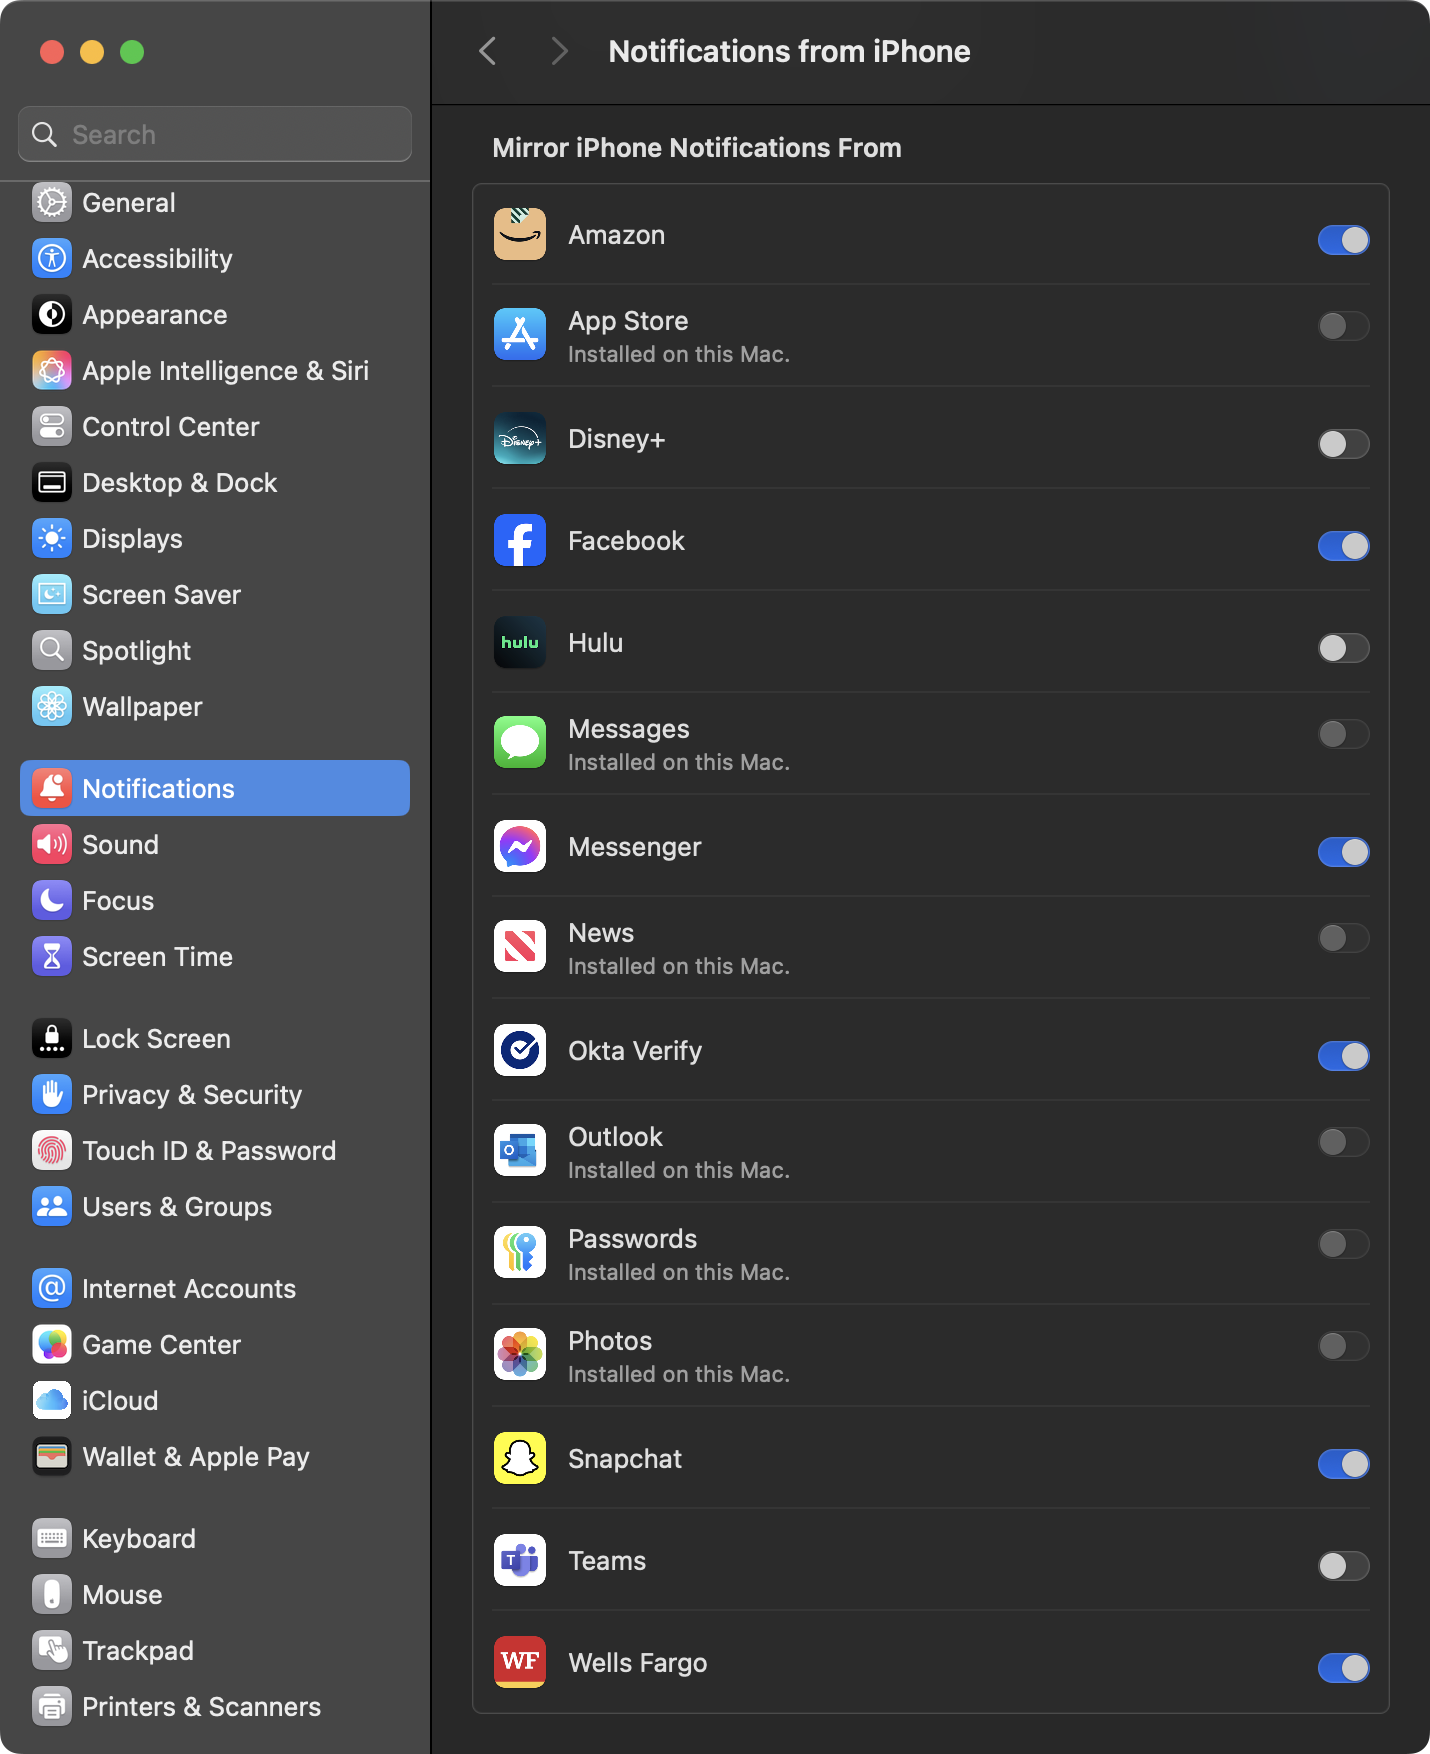Click the Okta Verify app icon
Viewport: 1430px width, 1754px height.
(x=520, y=1050)
